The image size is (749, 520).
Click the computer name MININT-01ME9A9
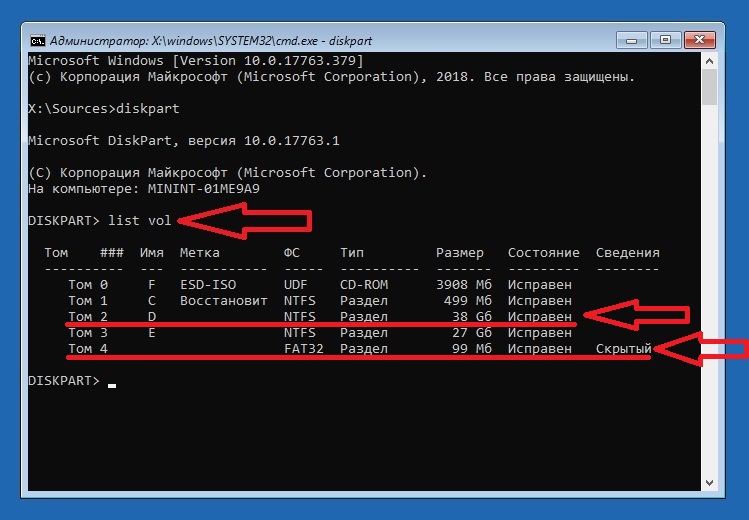[203, 189]
